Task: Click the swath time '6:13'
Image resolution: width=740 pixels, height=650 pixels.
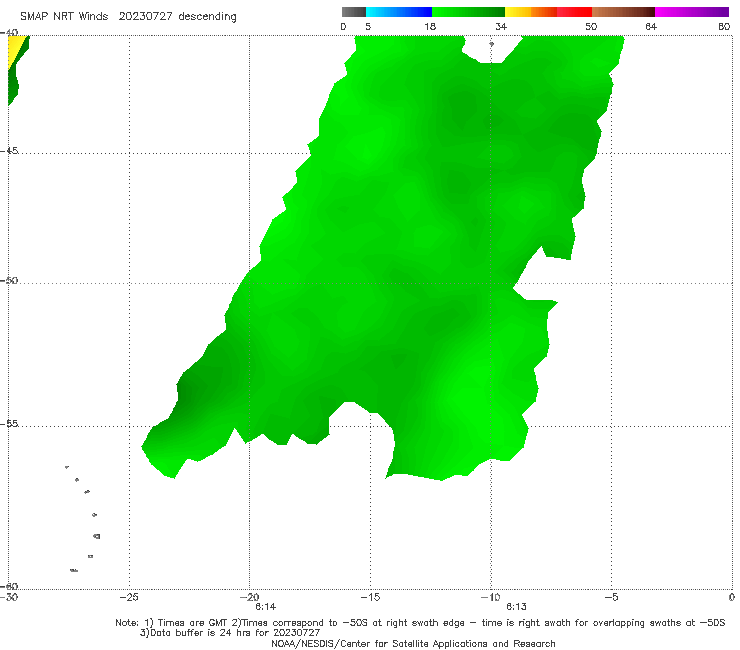Action: pyautogui.click(x=516, y=607)
